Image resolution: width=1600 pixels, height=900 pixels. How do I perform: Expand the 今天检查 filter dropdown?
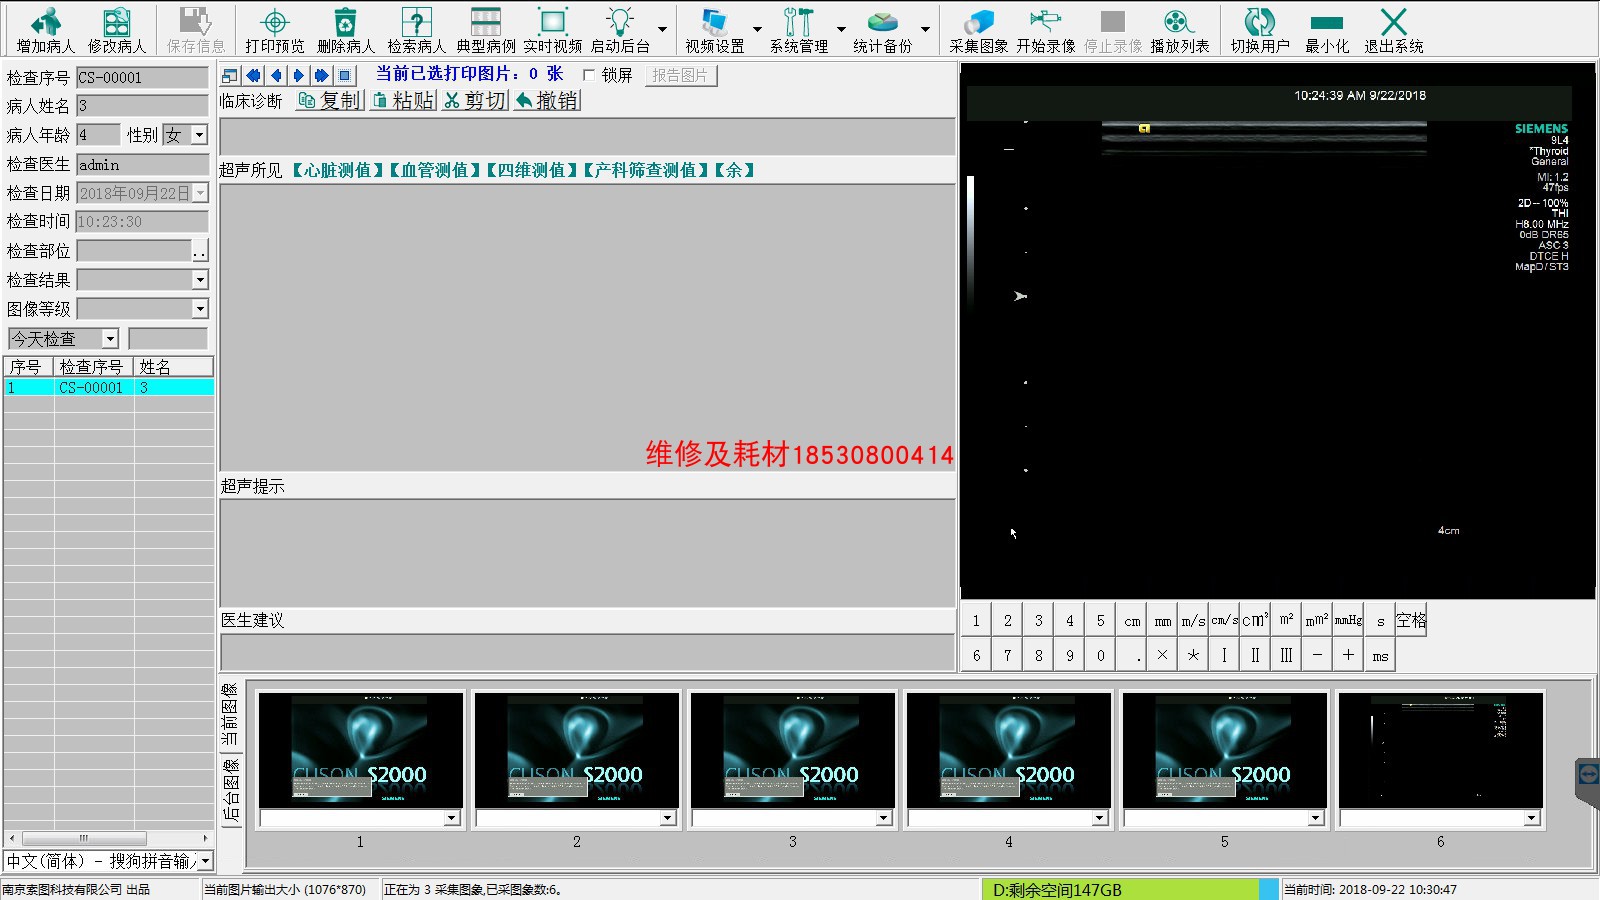(110, 339)
